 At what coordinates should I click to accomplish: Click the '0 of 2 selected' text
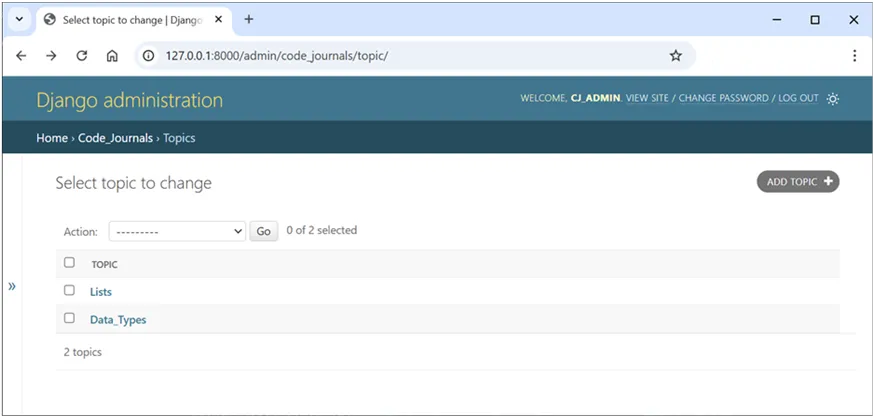[321, 230]
